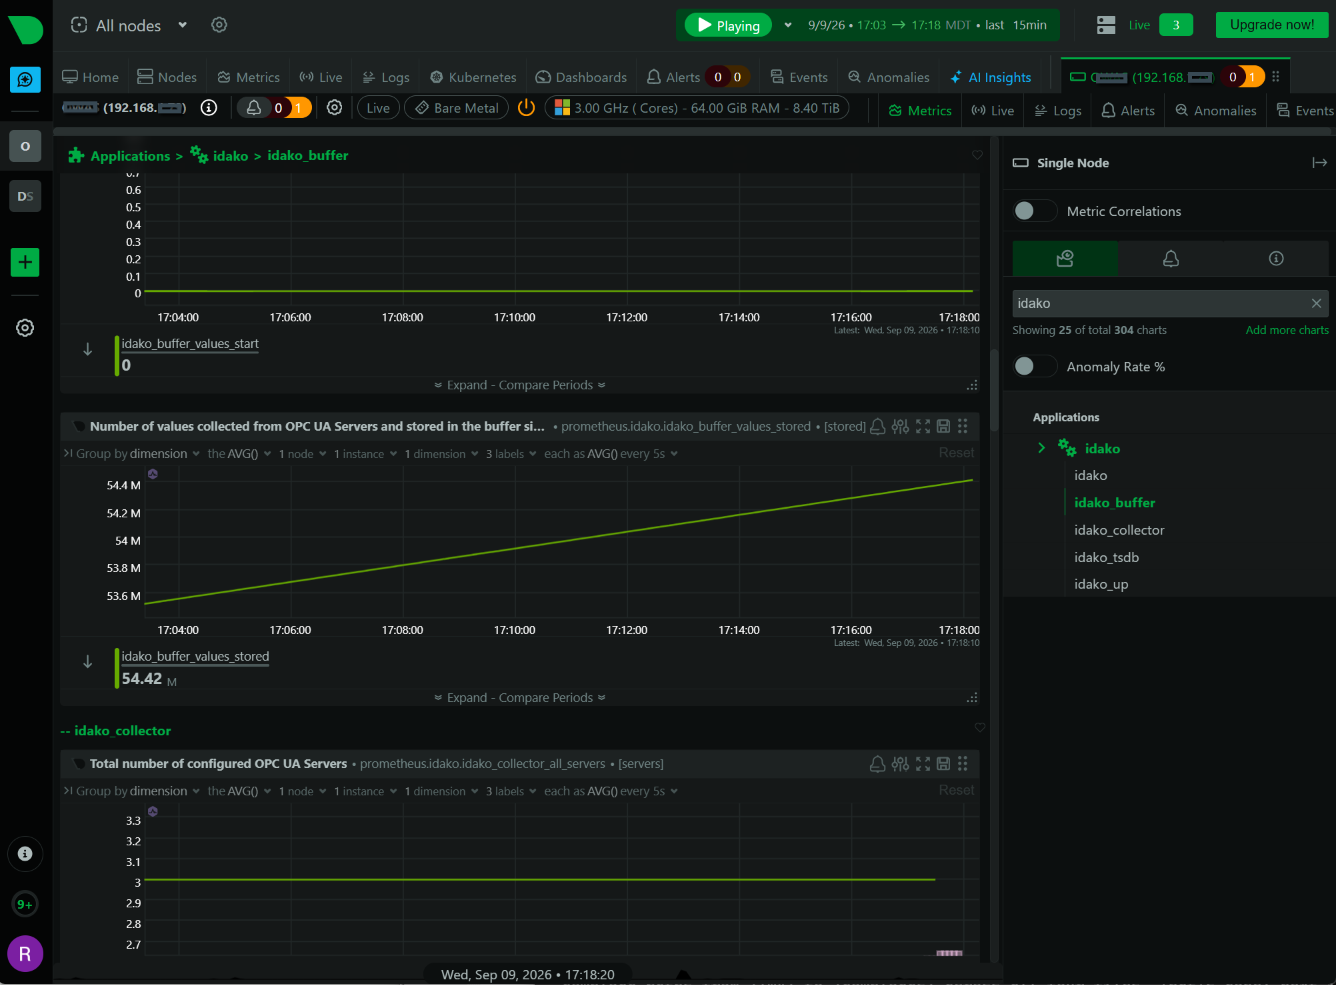Add a new space with plus icon
Viewport: 1336px width, 985px height.
[25, 263]
